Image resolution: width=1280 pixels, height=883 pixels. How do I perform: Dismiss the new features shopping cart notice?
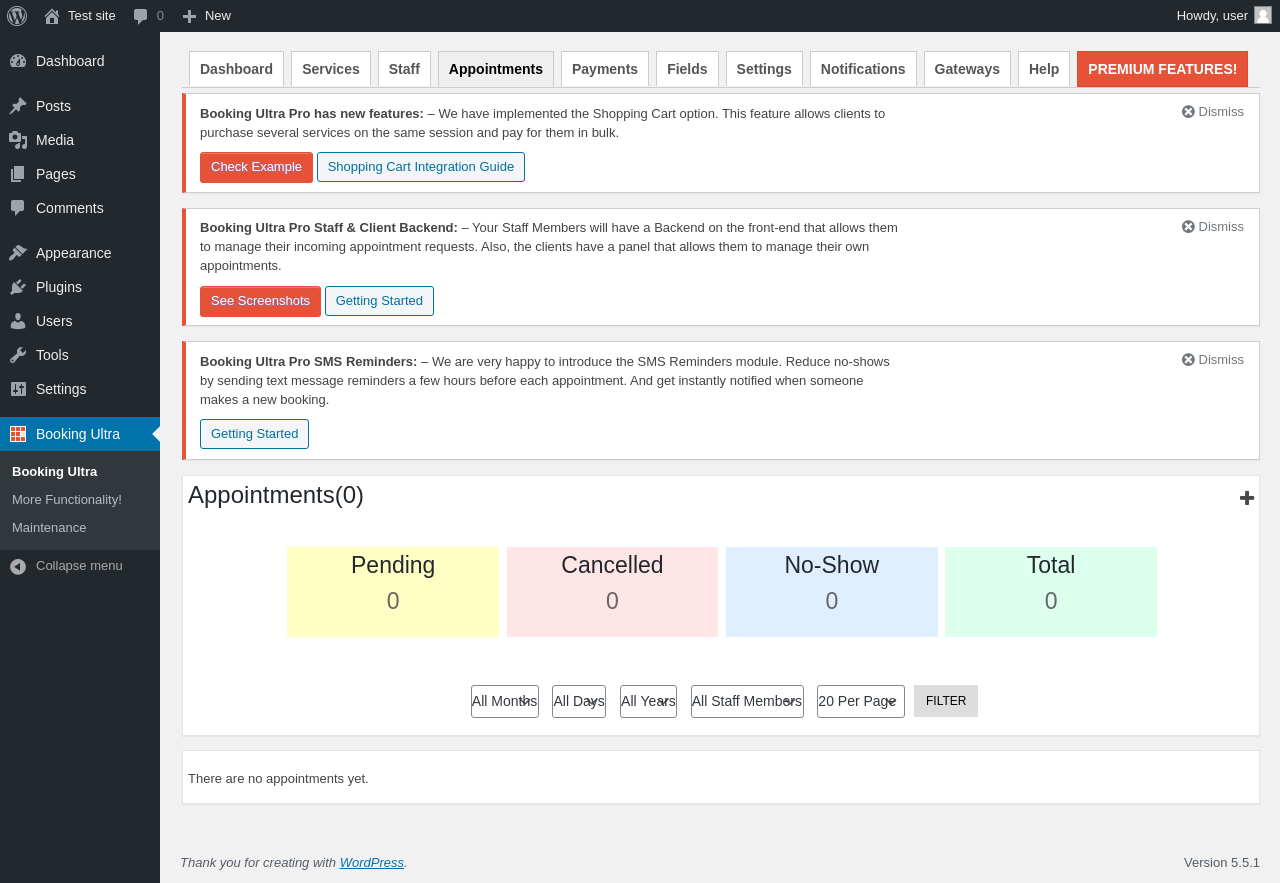[x=1213, y=112]
